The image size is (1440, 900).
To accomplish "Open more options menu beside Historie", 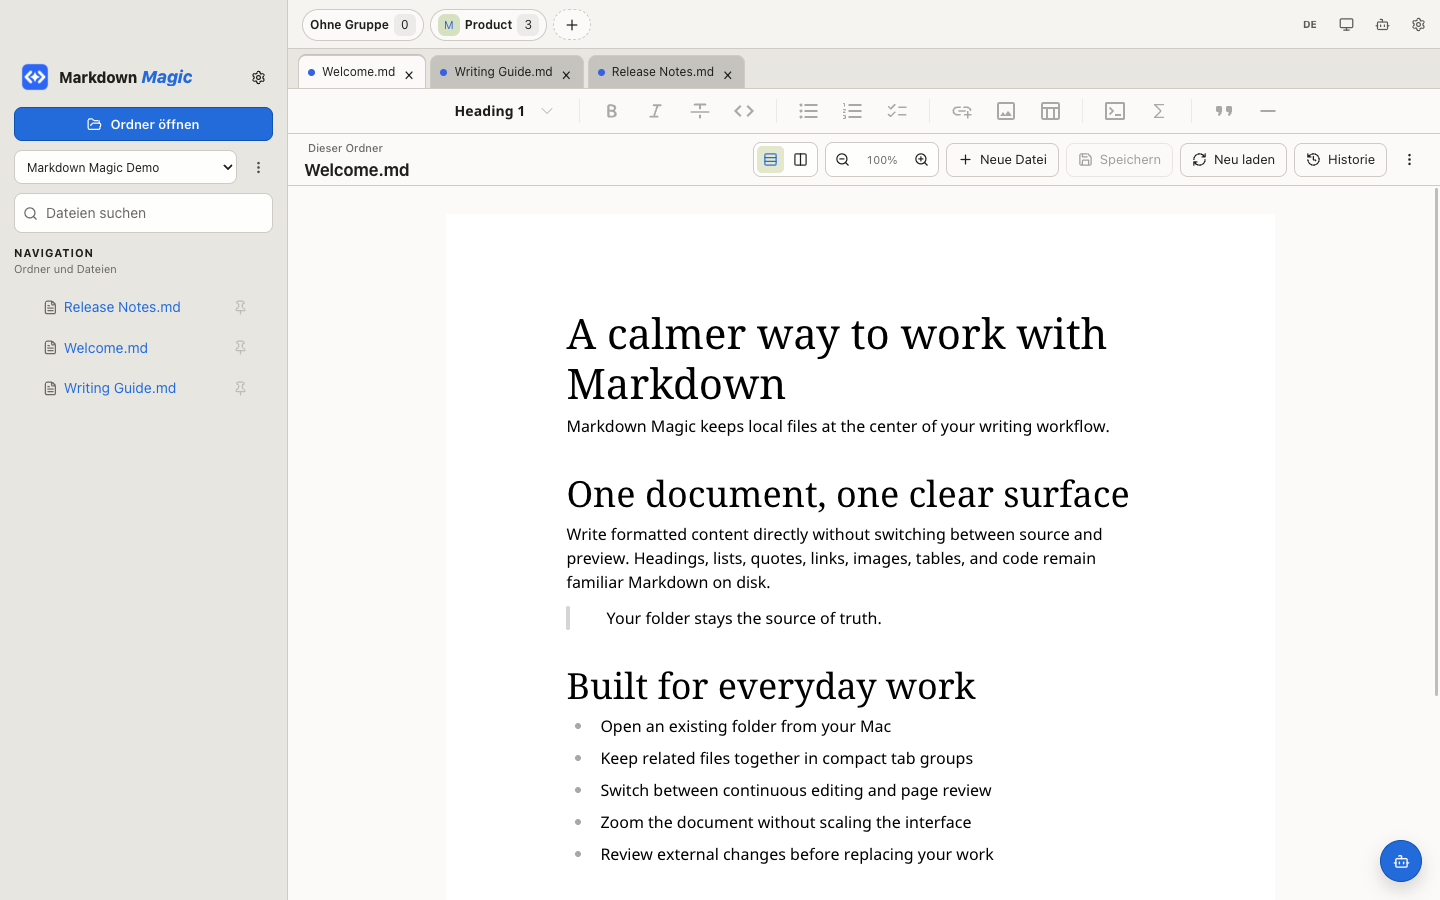I will 1409,160.
